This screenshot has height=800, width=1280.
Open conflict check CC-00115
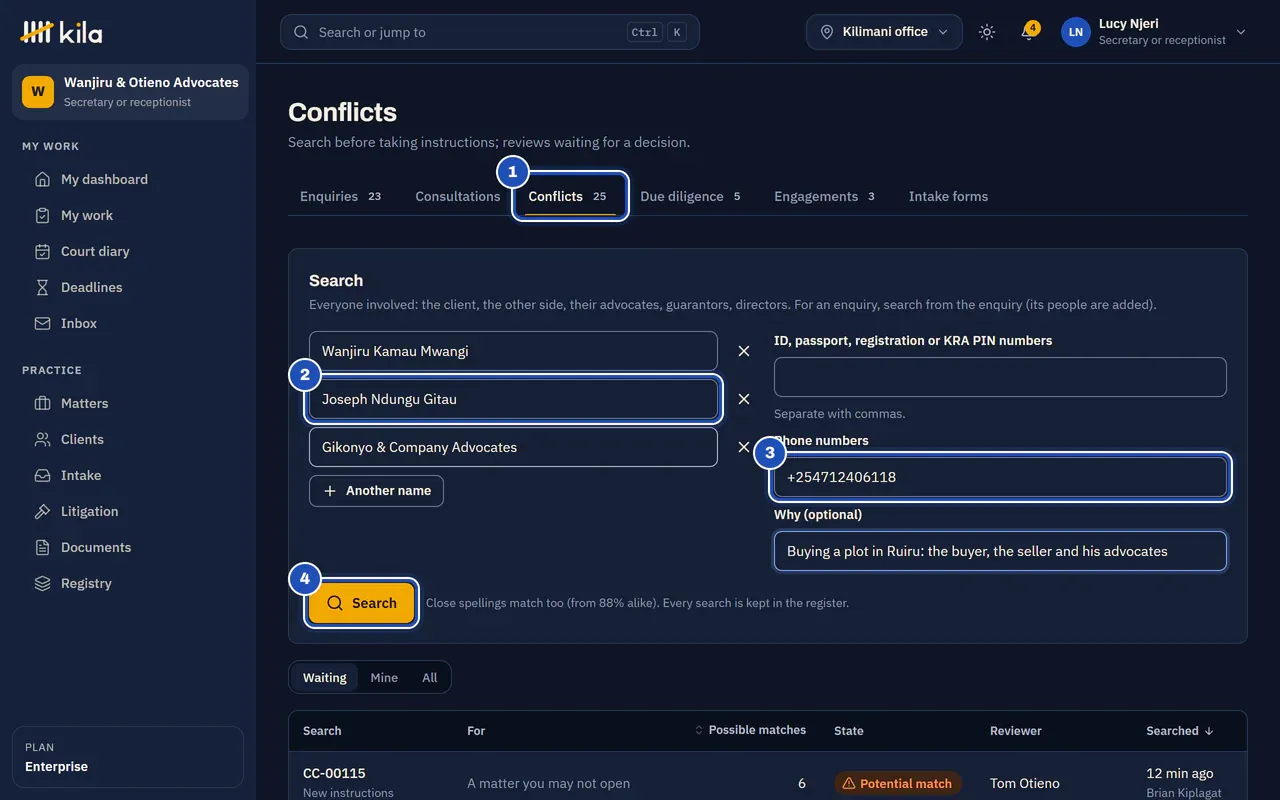click(334, 773)
